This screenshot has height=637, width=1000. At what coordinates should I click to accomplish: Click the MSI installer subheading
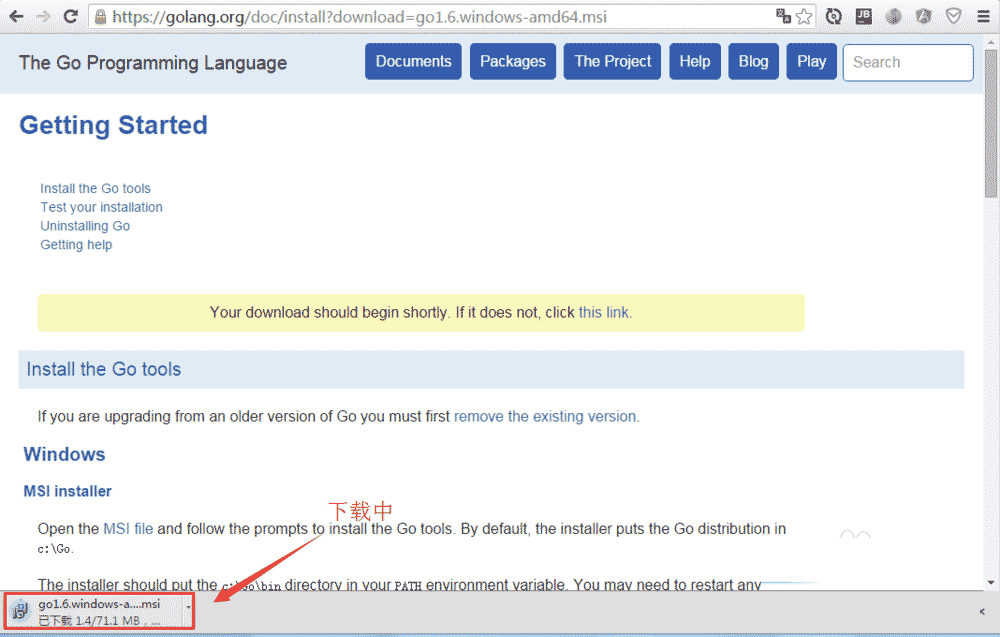coord(68,491)
